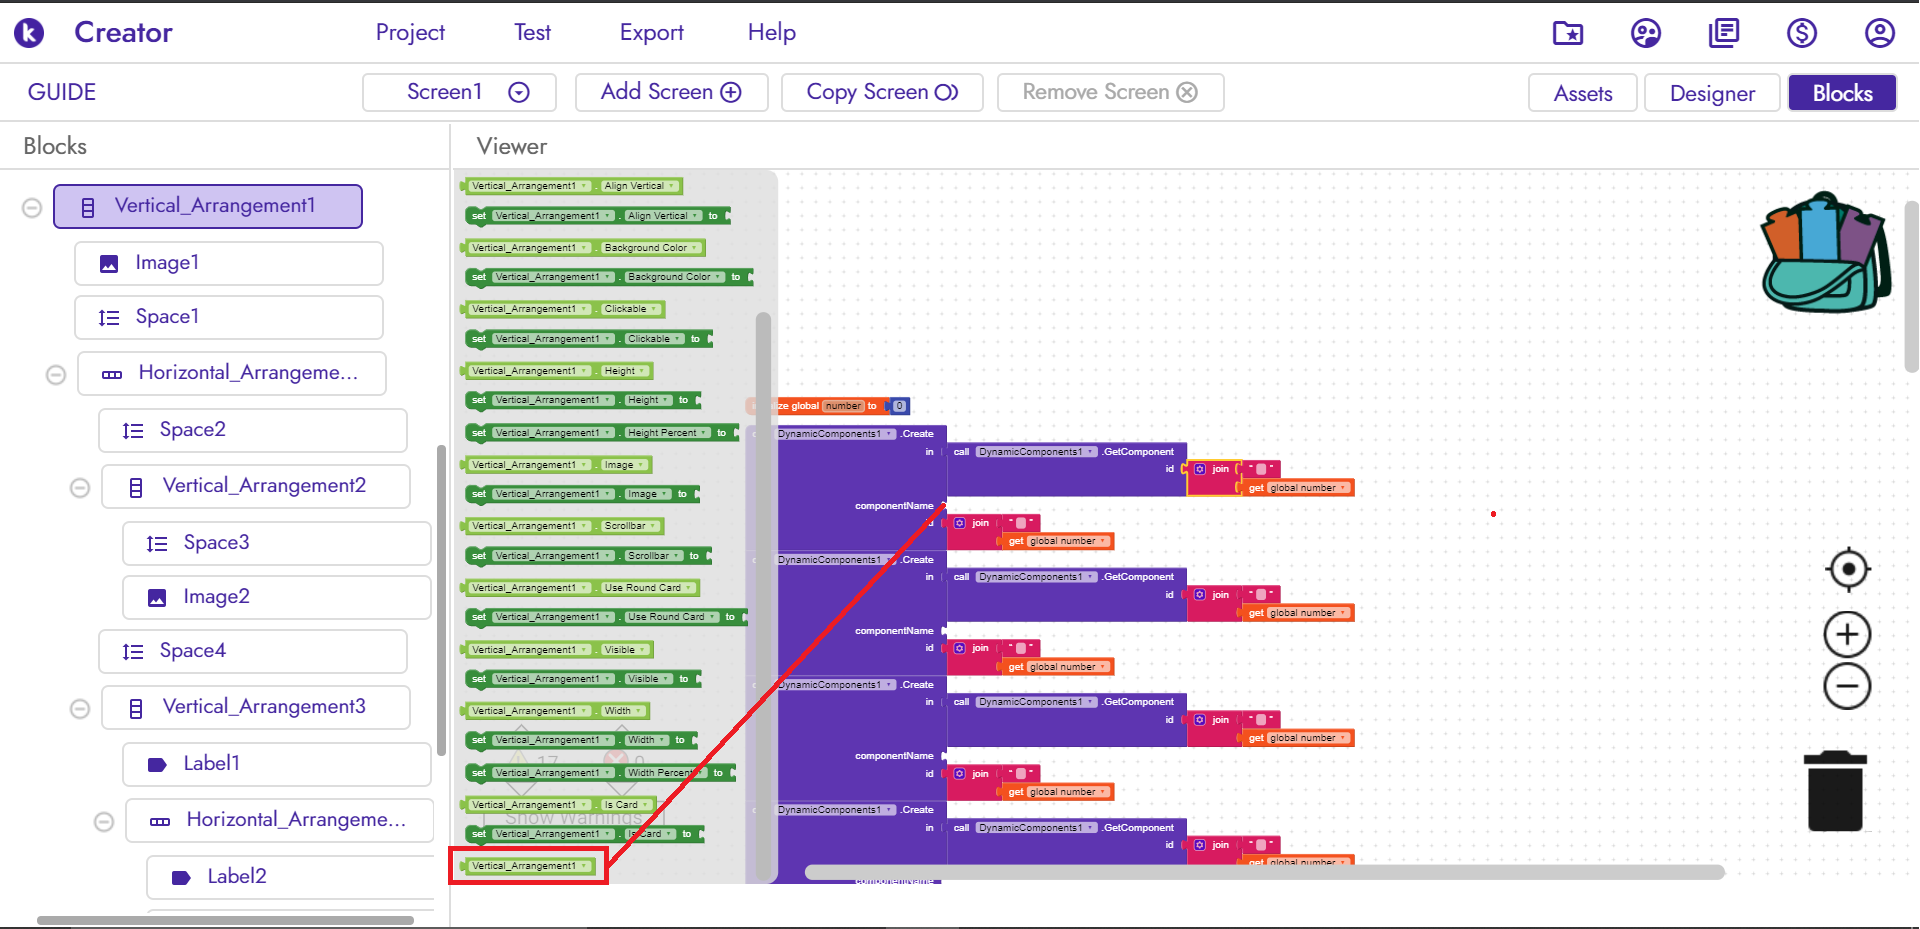Zoom out with the minus circle button
Screen dimensions: 1920x929
pos(1847,686)
